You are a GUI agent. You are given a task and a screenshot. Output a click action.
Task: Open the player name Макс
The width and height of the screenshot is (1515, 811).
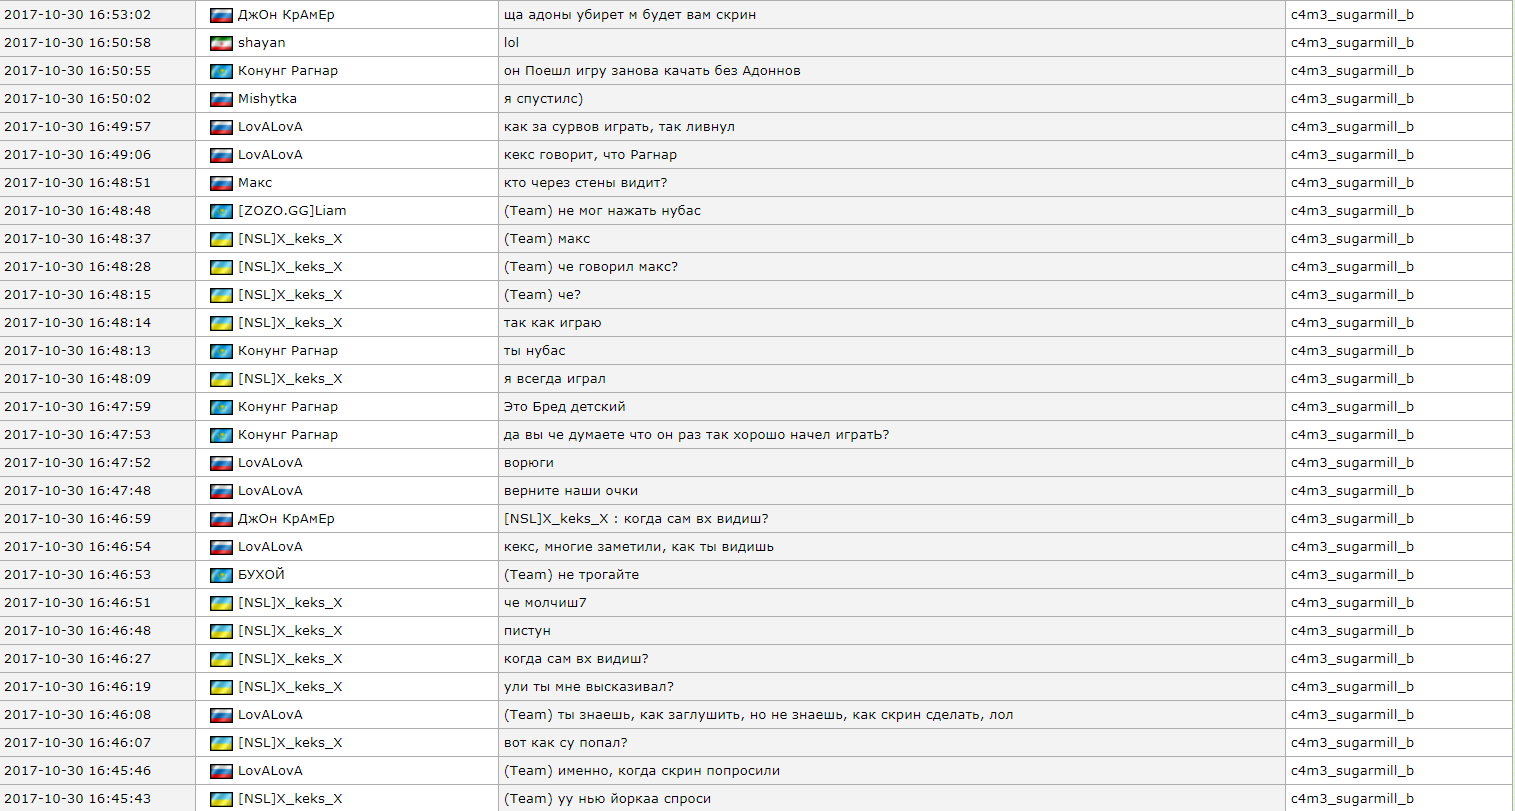click(255, 183)
